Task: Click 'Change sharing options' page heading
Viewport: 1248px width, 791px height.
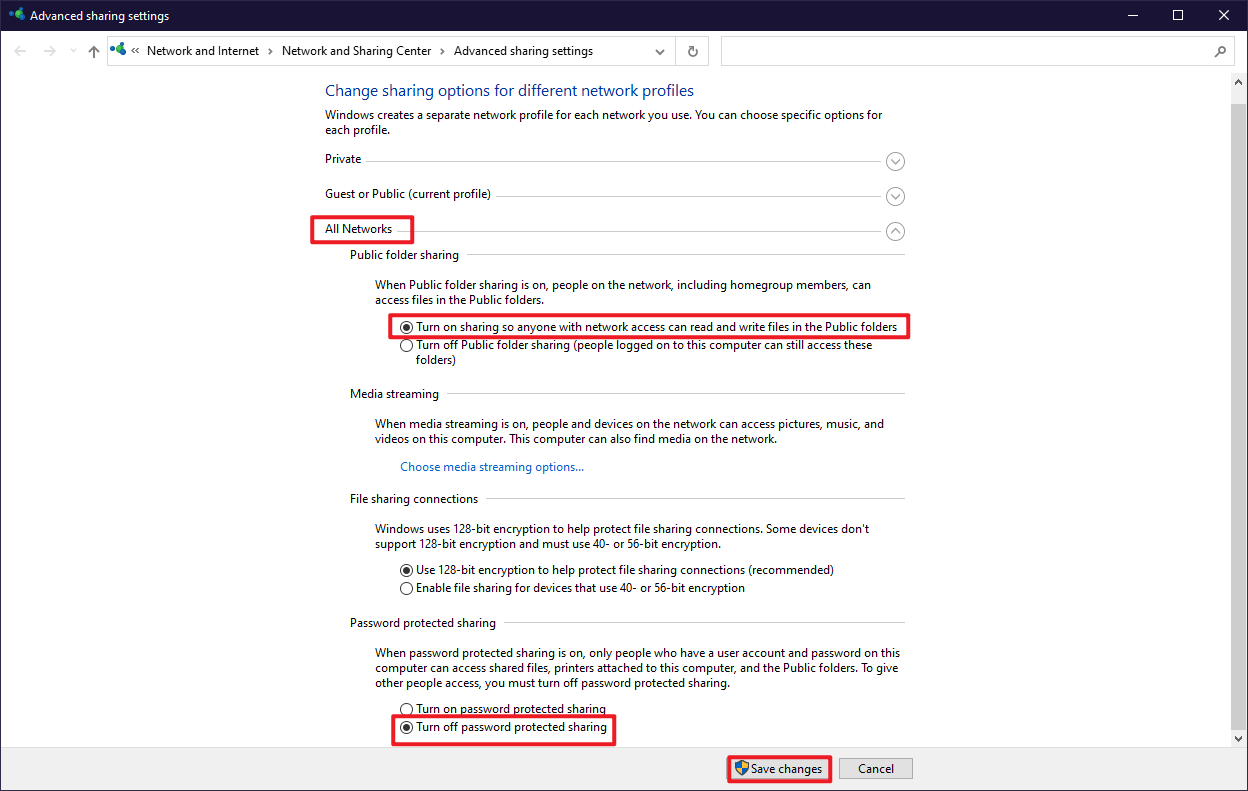Action: click(509, 91)
